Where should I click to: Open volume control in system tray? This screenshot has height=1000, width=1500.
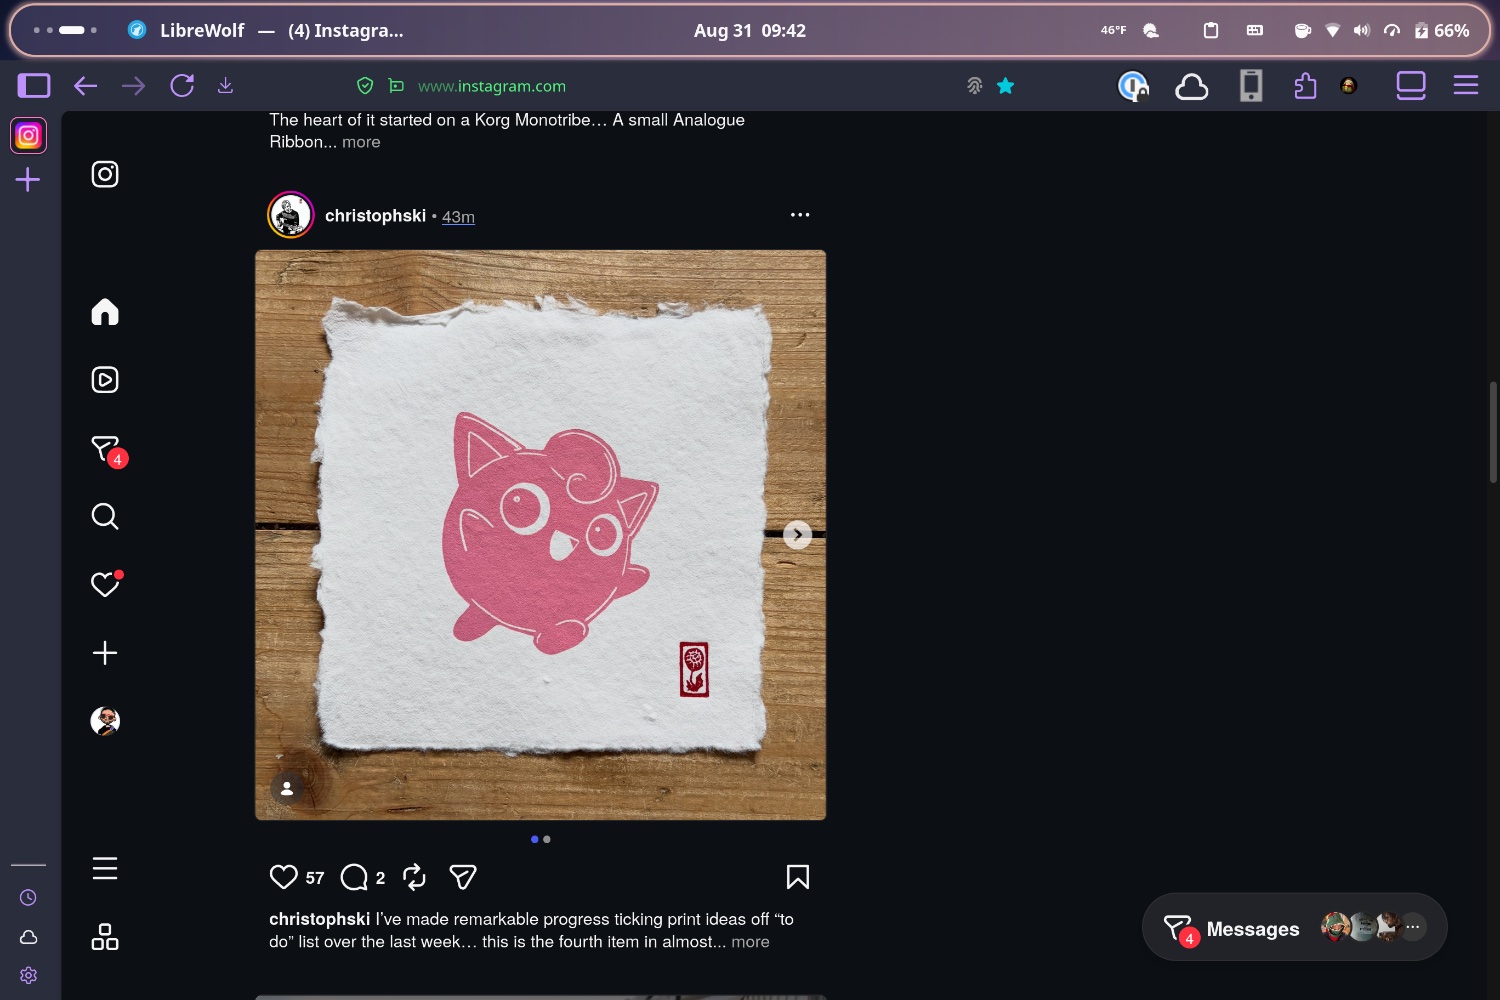click(1361, 30)
